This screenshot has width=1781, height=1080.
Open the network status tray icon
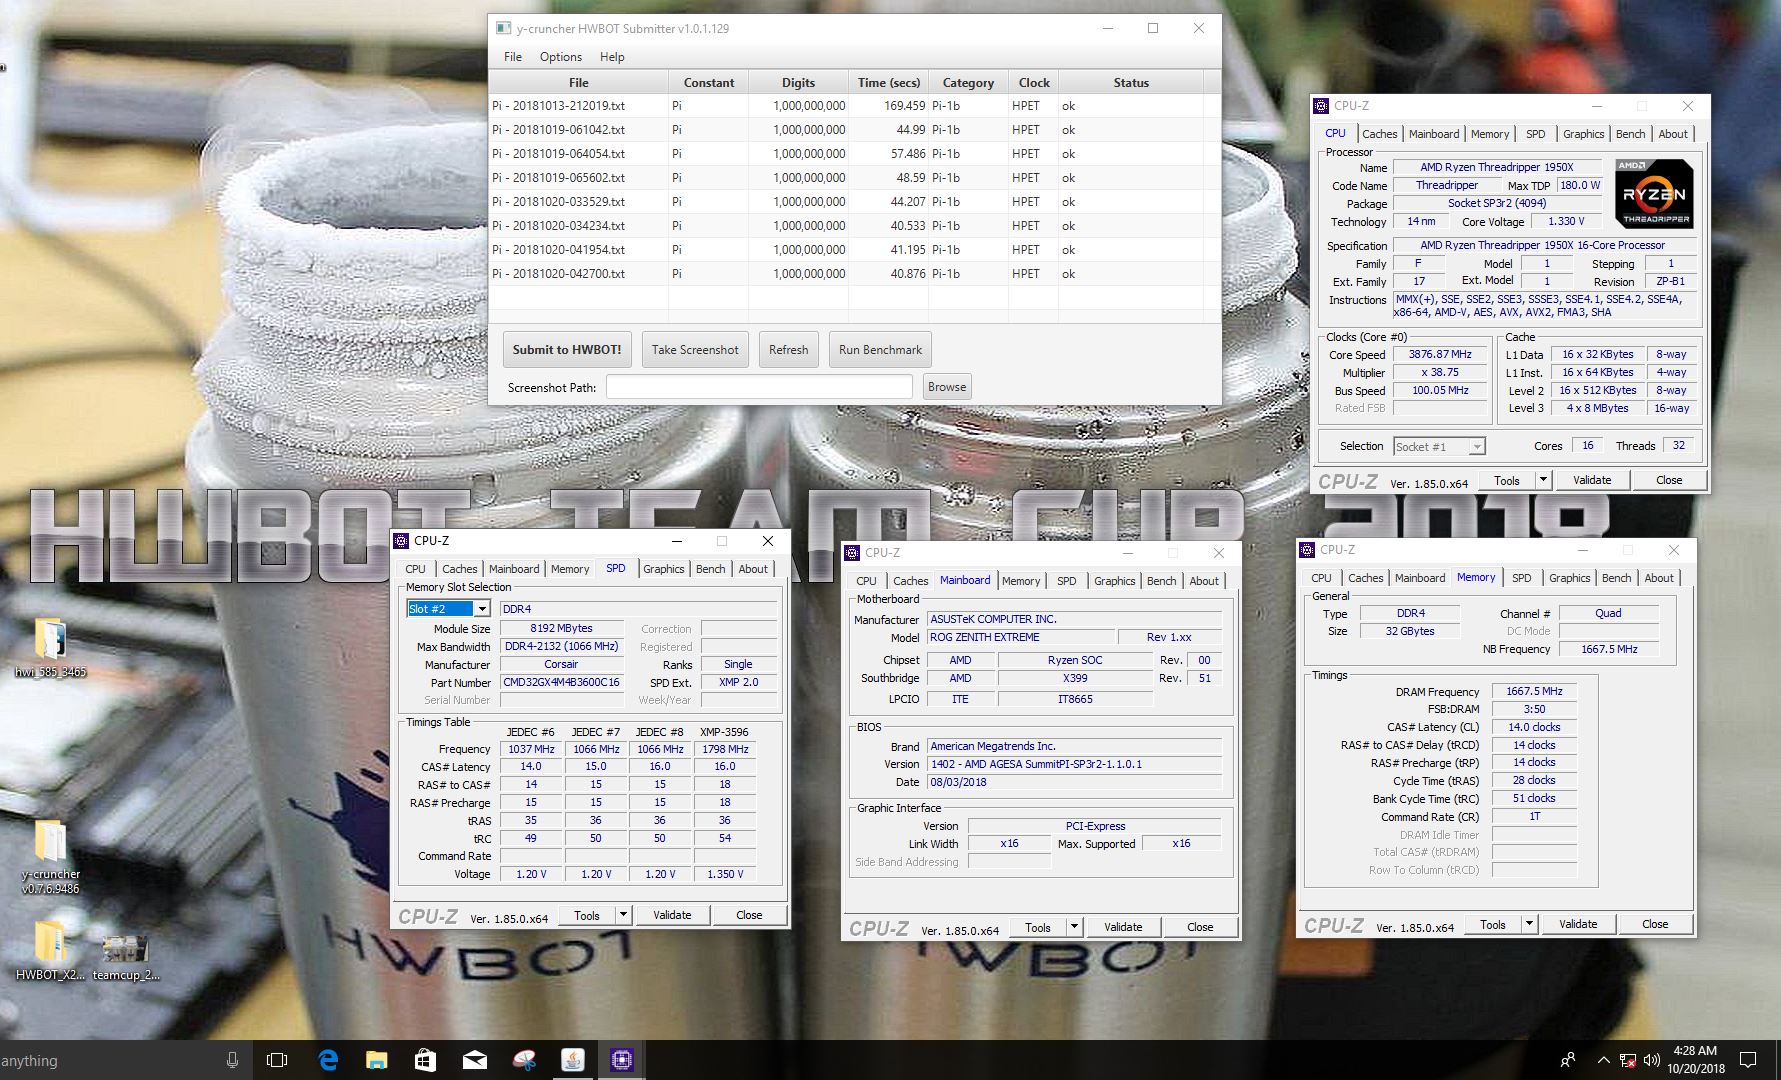click(x=1628, y=1060)
